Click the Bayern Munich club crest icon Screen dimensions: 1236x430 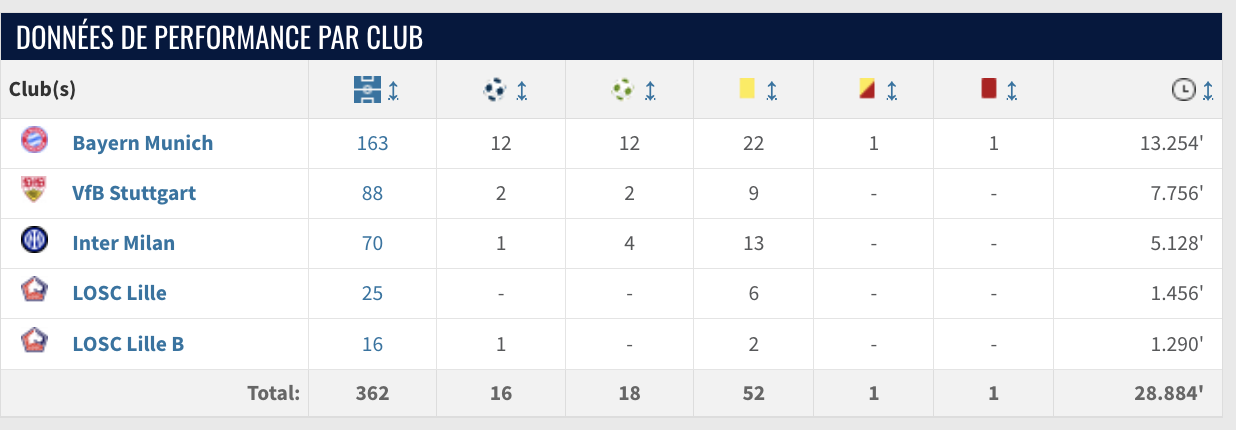tap(34, 141)
